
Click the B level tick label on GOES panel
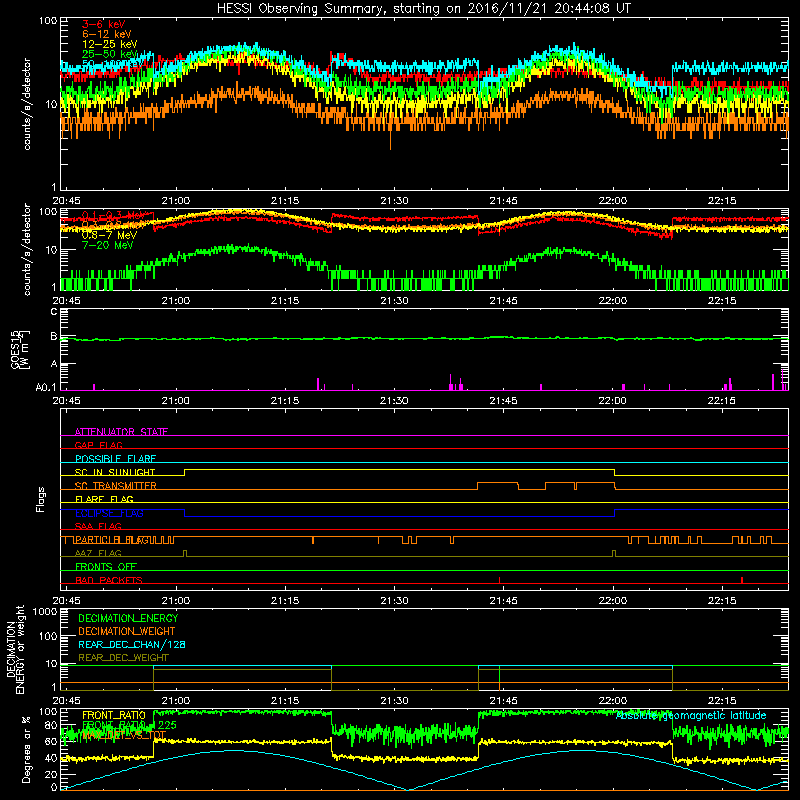coord(54,337)
